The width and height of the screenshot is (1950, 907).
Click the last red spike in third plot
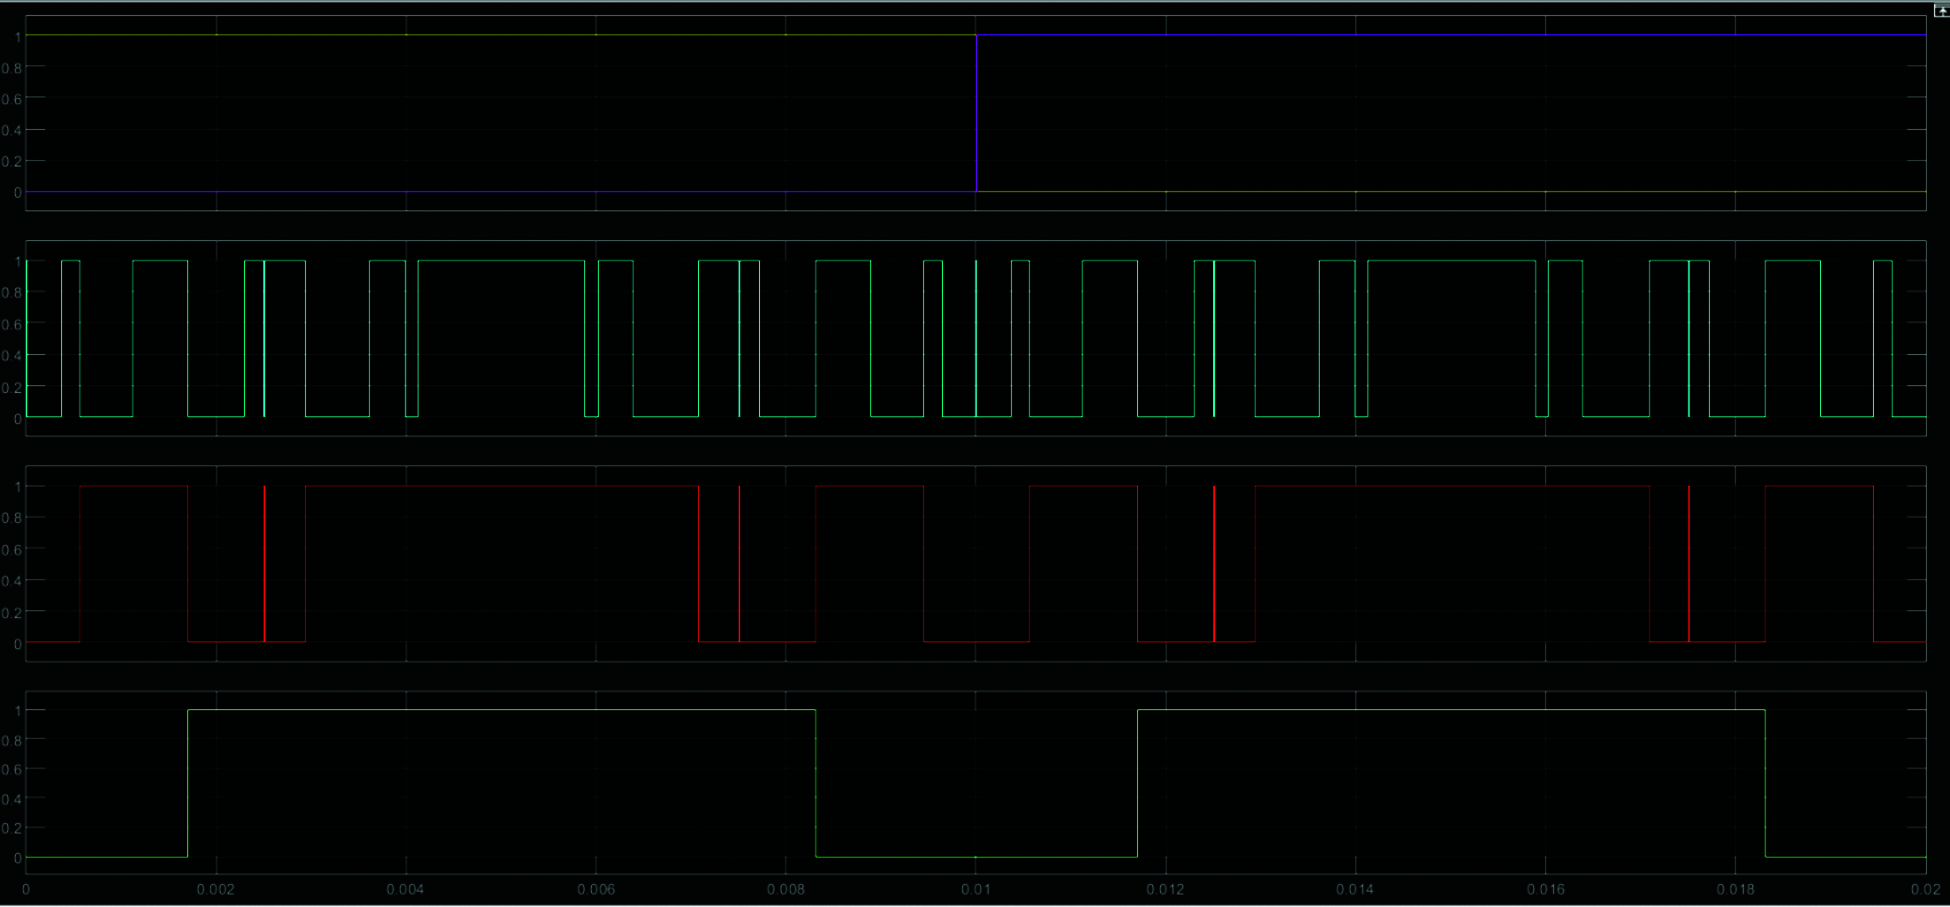pos(1689,563)
